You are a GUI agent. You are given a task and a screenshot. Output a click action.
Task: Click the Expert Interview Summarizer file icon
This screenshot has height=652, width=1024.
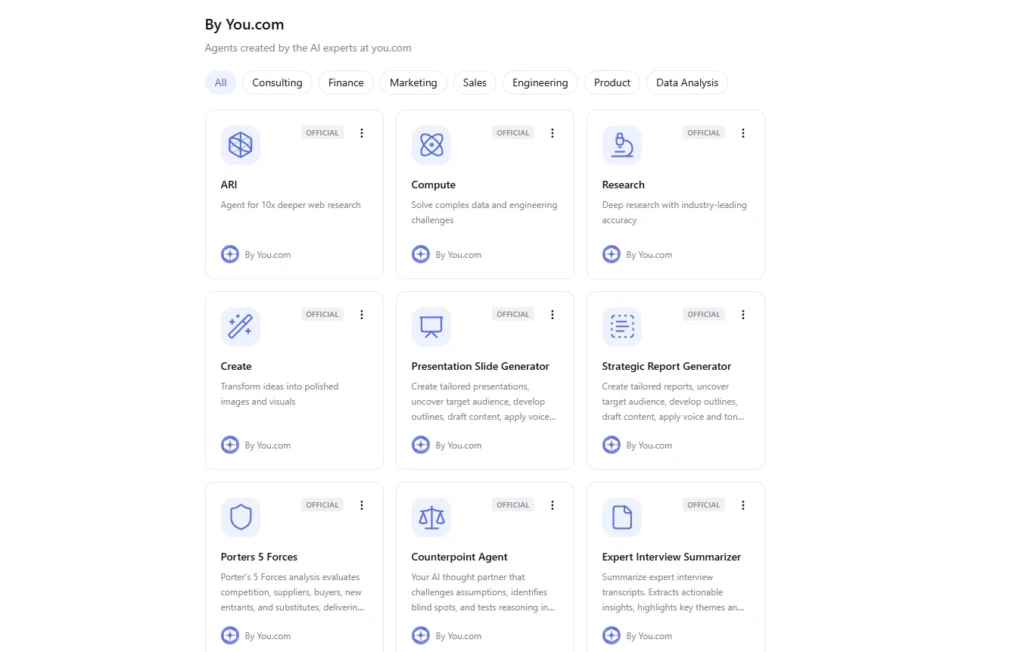click(x=622, y=517)
